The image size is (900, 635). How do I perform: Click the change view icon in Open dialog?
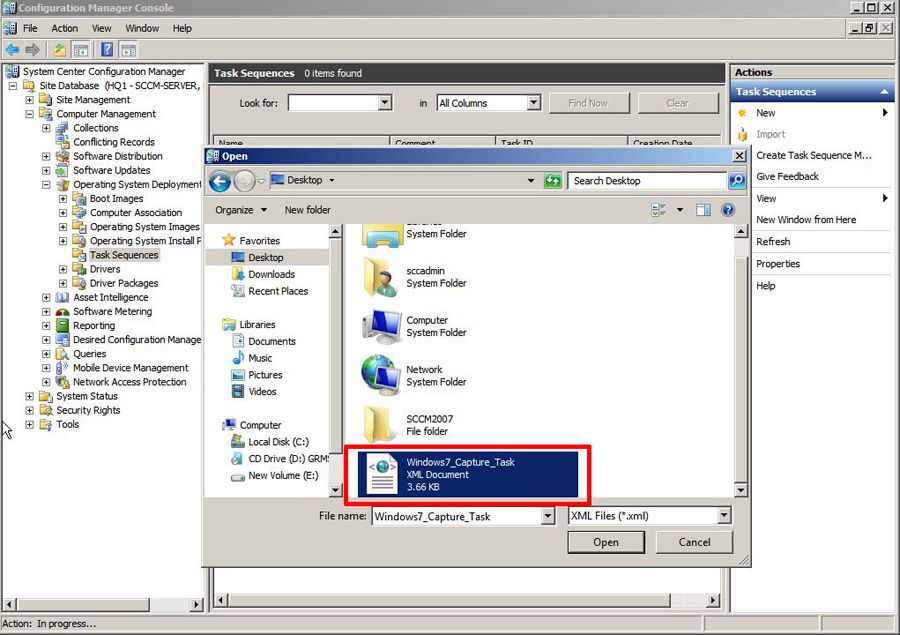click(658, 210)
